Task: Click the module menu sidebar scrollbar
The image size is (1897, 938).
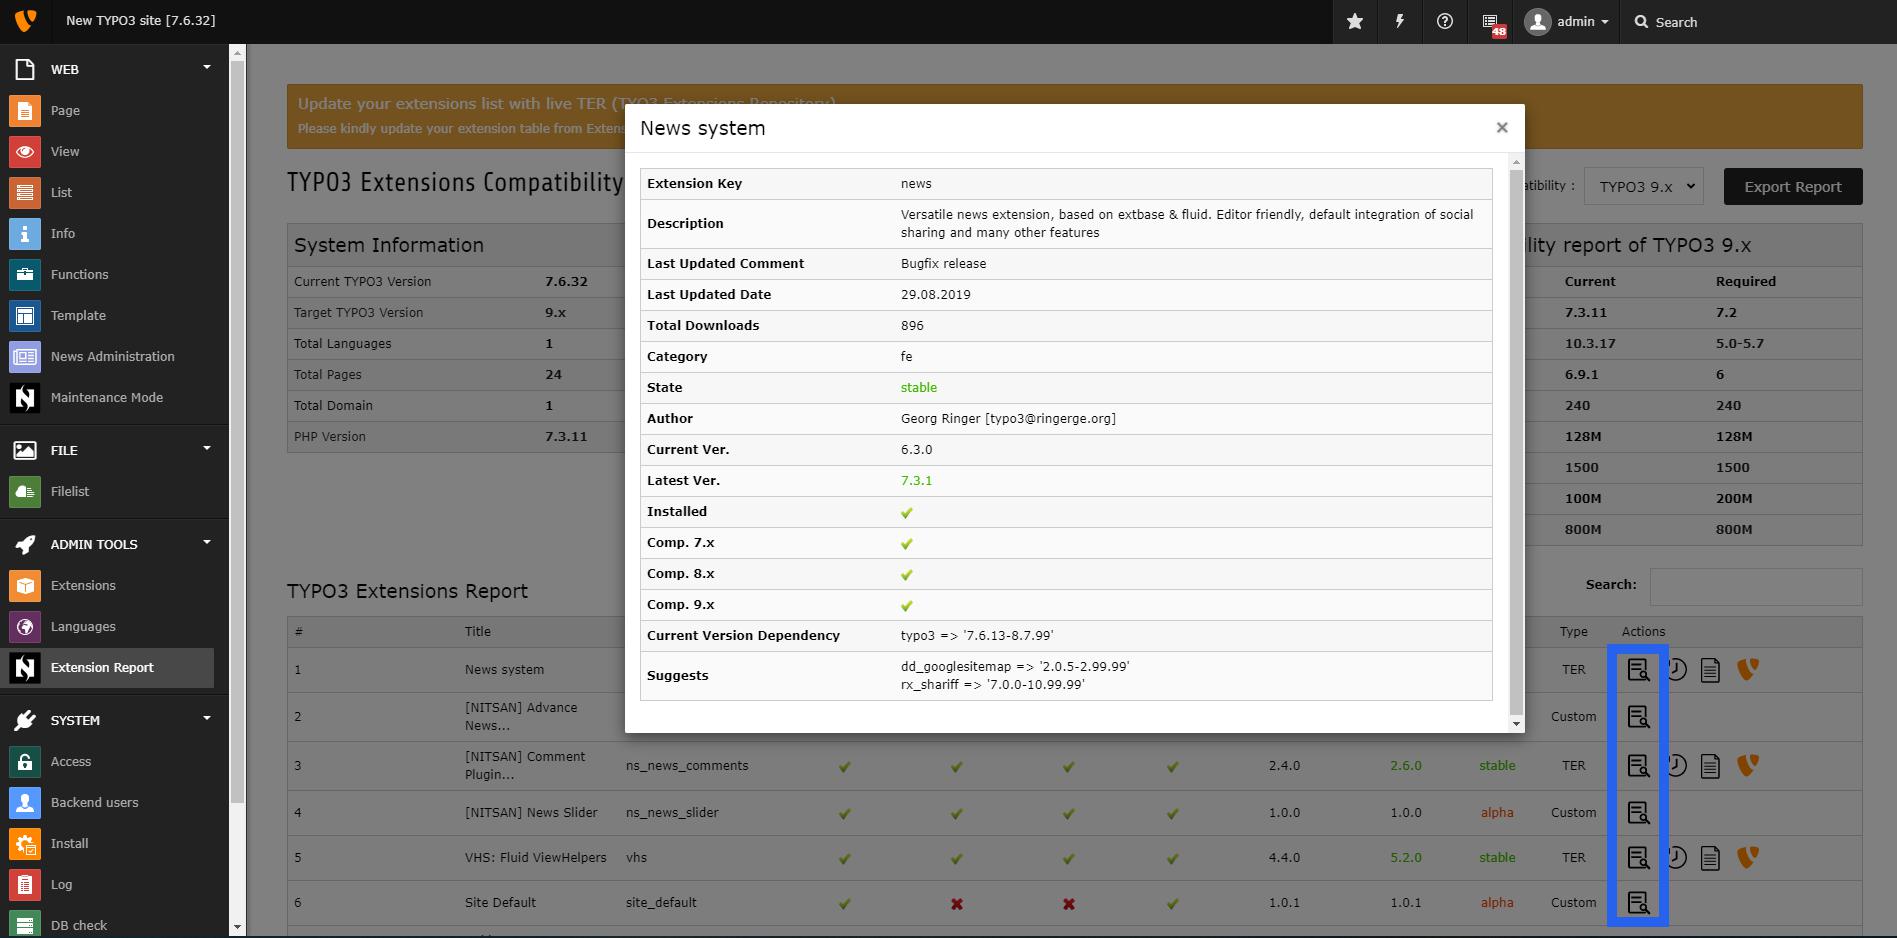Action: (x=237, y=430)
